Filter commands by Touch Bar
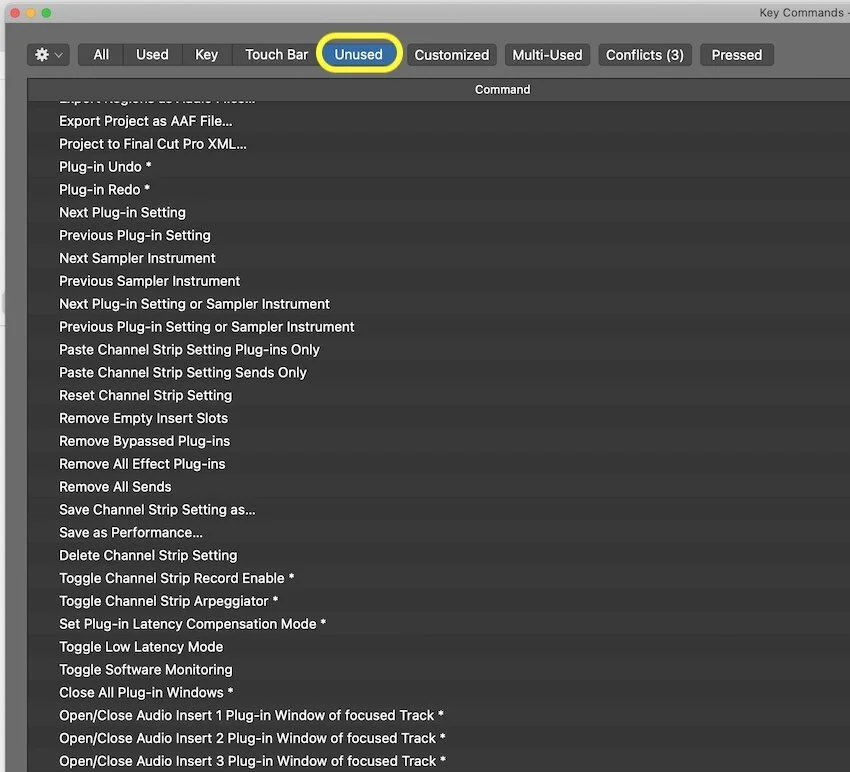This screenshot has height=772, width=850. (275, 55)
